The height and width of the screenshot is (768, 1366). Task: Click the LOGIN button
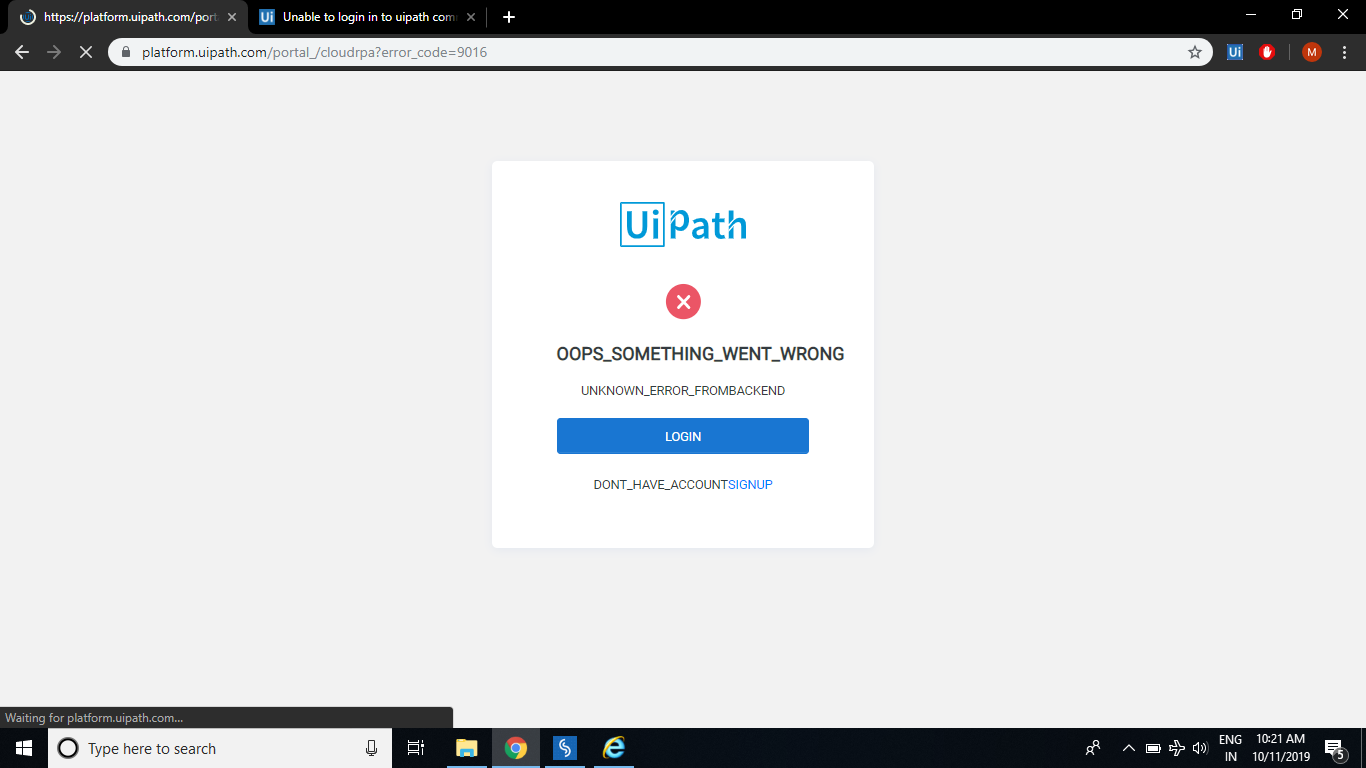click(x=683, y=435)
